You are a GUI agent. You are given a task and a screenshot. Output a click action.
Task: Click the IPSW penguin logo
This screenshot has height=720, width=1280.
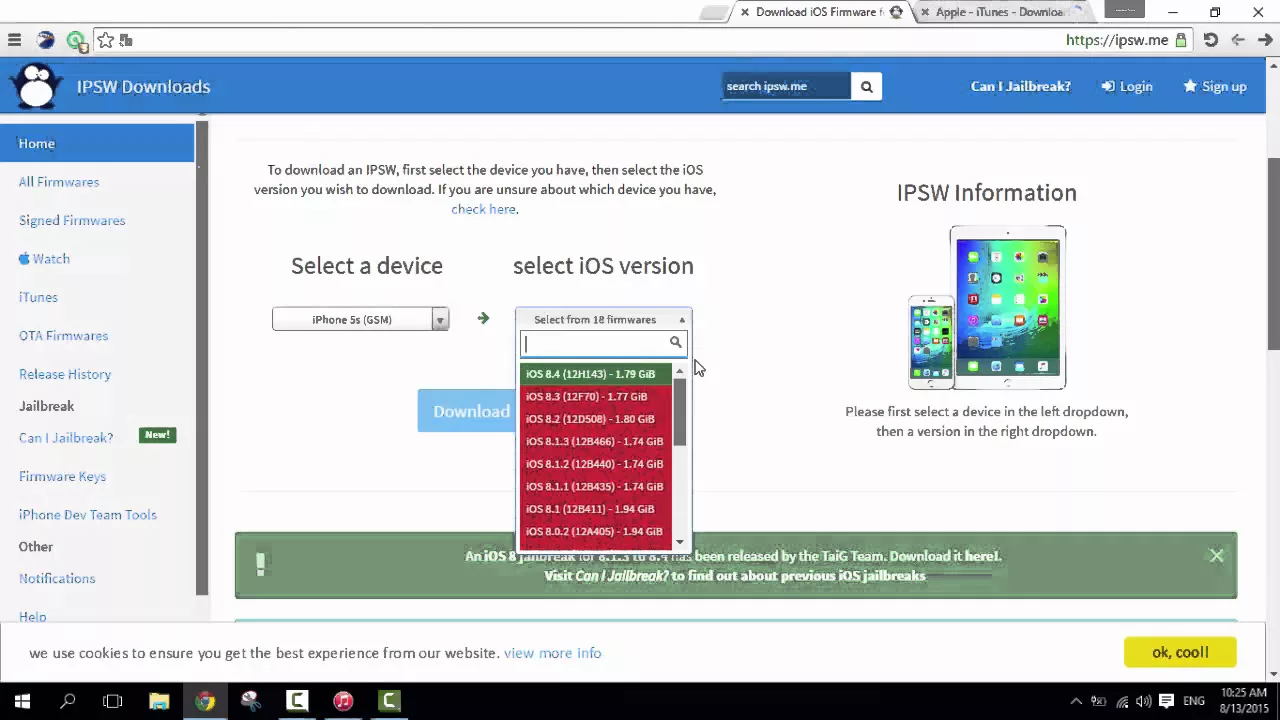37,86
